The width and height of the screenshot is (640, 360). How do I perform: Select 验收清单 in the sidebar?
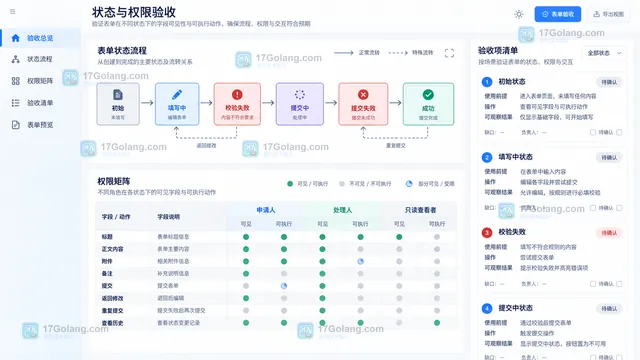coord(40,103)
